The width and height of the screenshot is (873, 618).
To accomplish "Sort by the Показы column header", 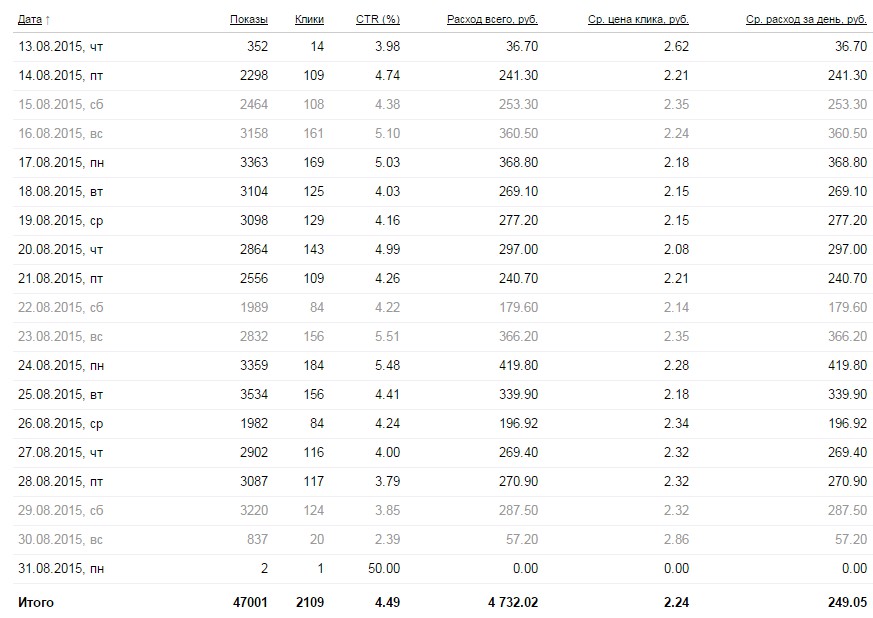I will pyautogui.click(x=248, y=19).
